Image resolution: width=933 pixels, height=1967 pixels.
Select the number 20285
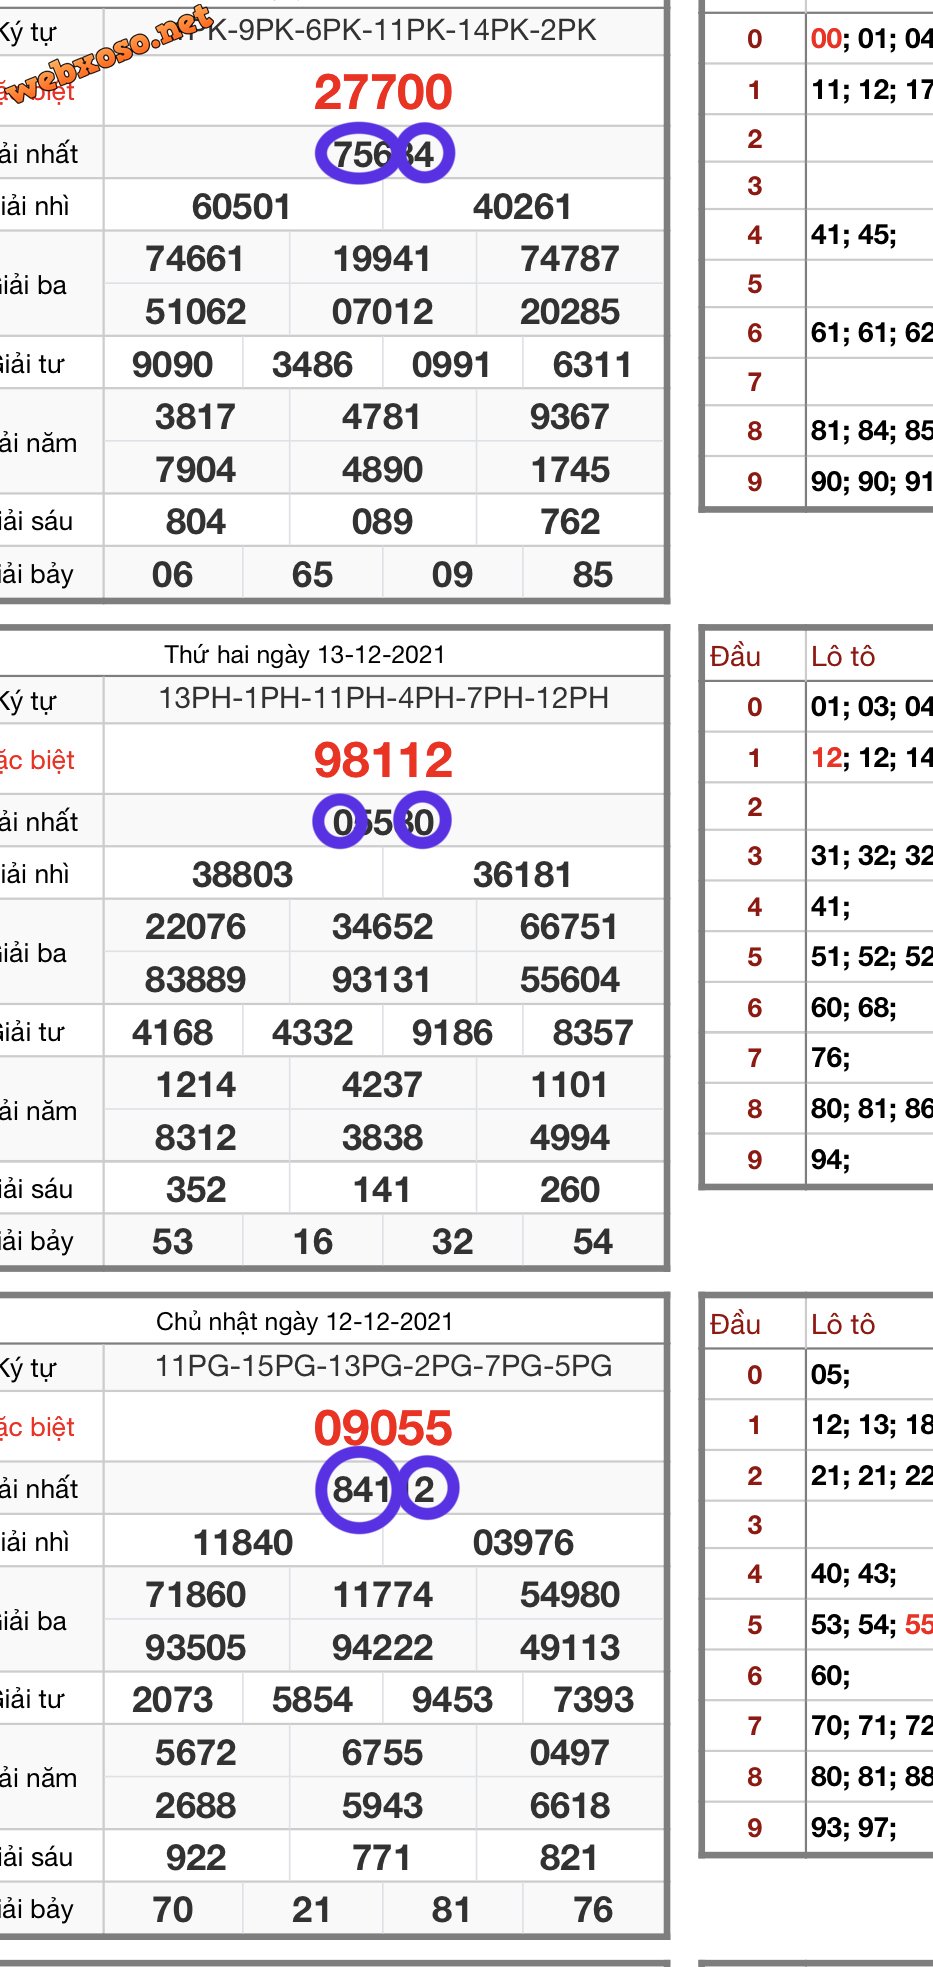[x=570, y=312]
